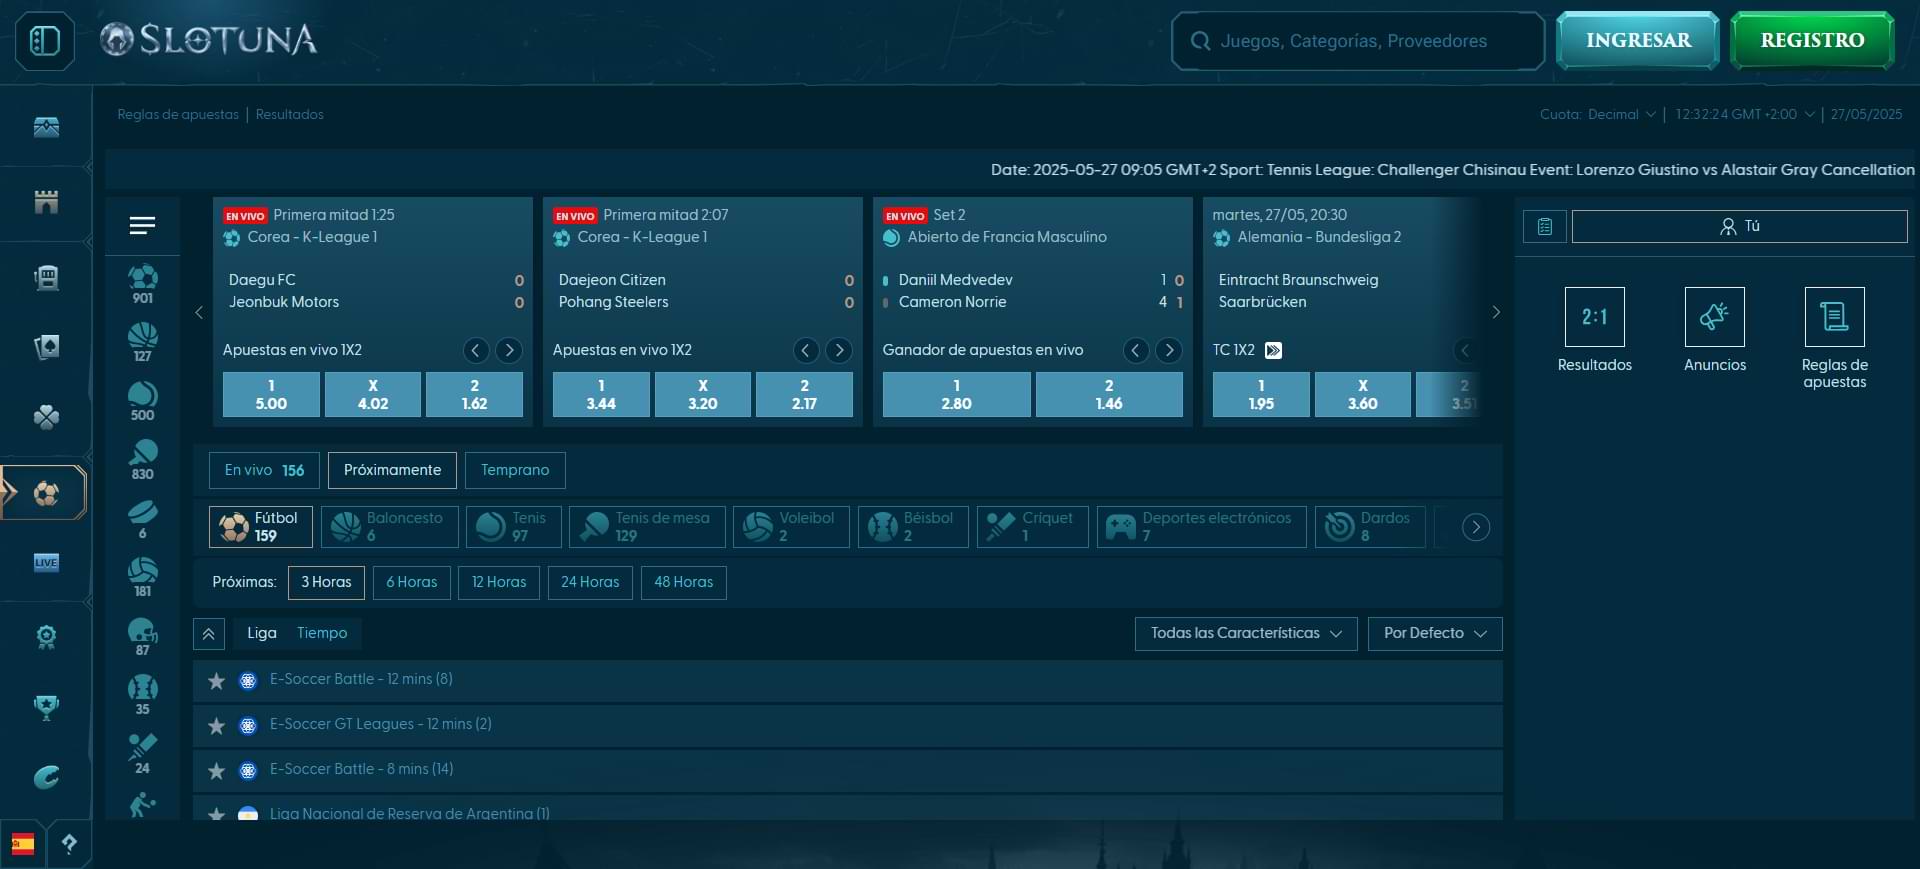Viewport: 1920px width, 869px height.
Task: Select 3 Horas time filter
Action: tap(326, 582)
